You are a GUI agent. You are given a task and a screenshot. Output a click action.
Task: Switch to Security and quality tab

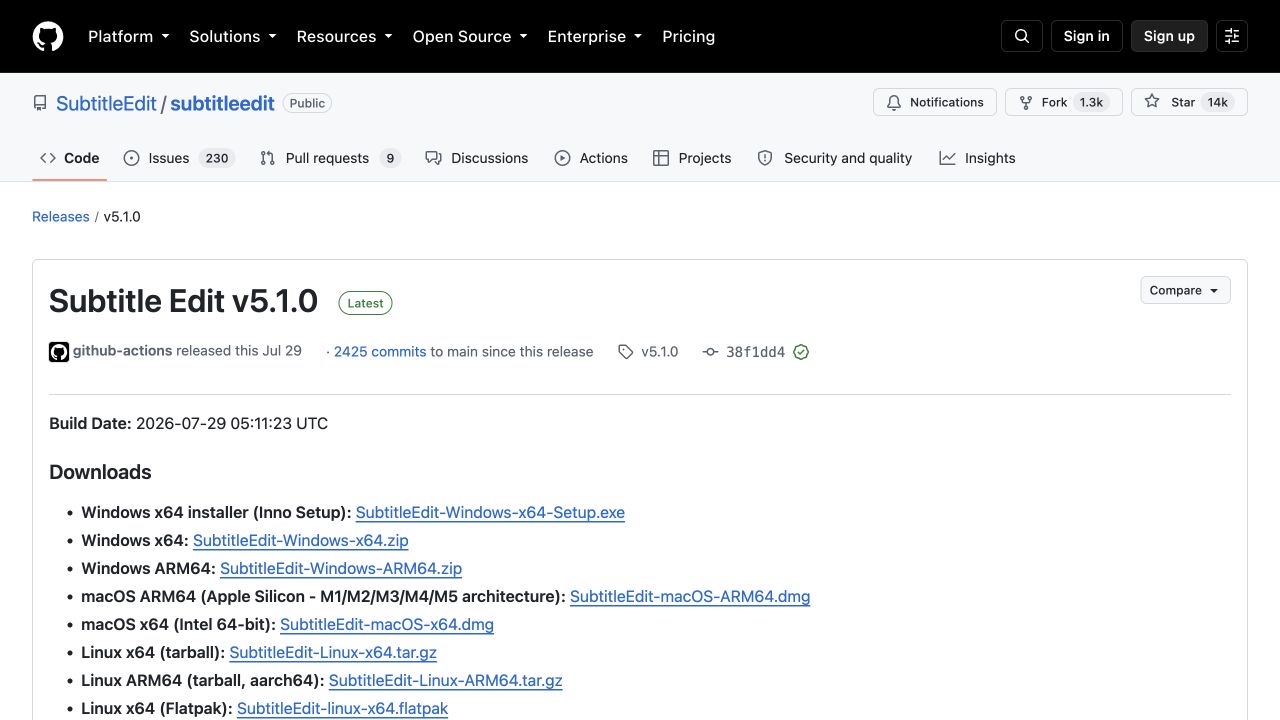pyautogui.click(x=835, y=158)
